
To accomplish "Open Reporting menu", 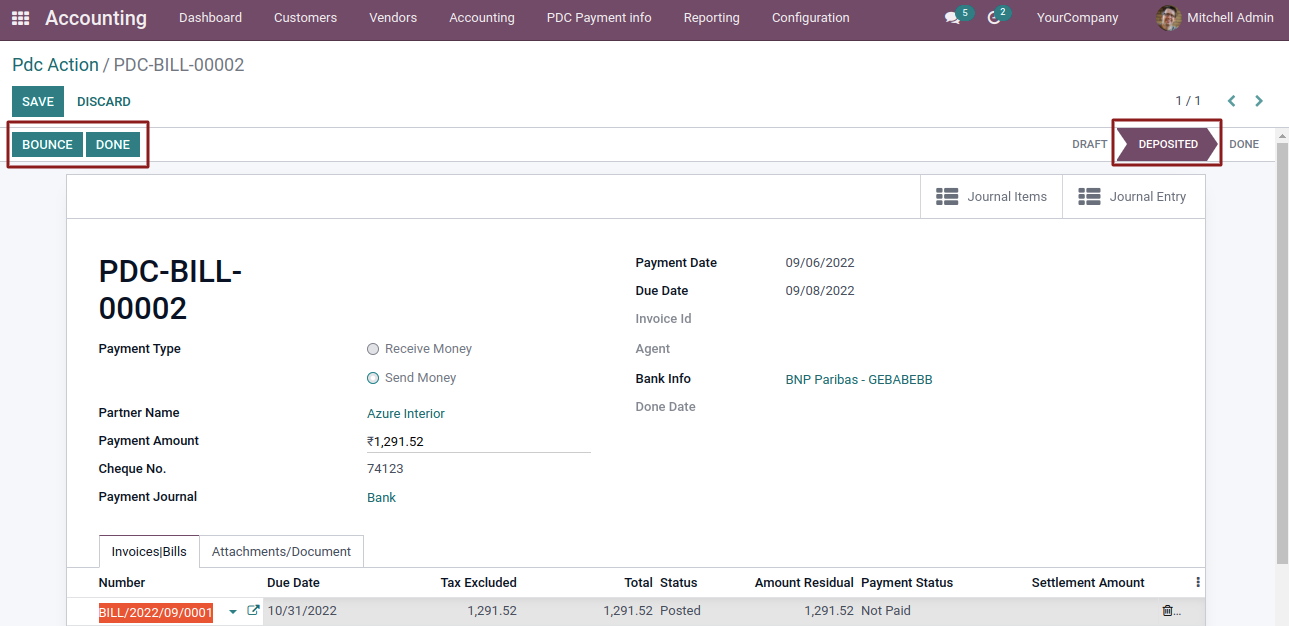I will pos(712,18).
